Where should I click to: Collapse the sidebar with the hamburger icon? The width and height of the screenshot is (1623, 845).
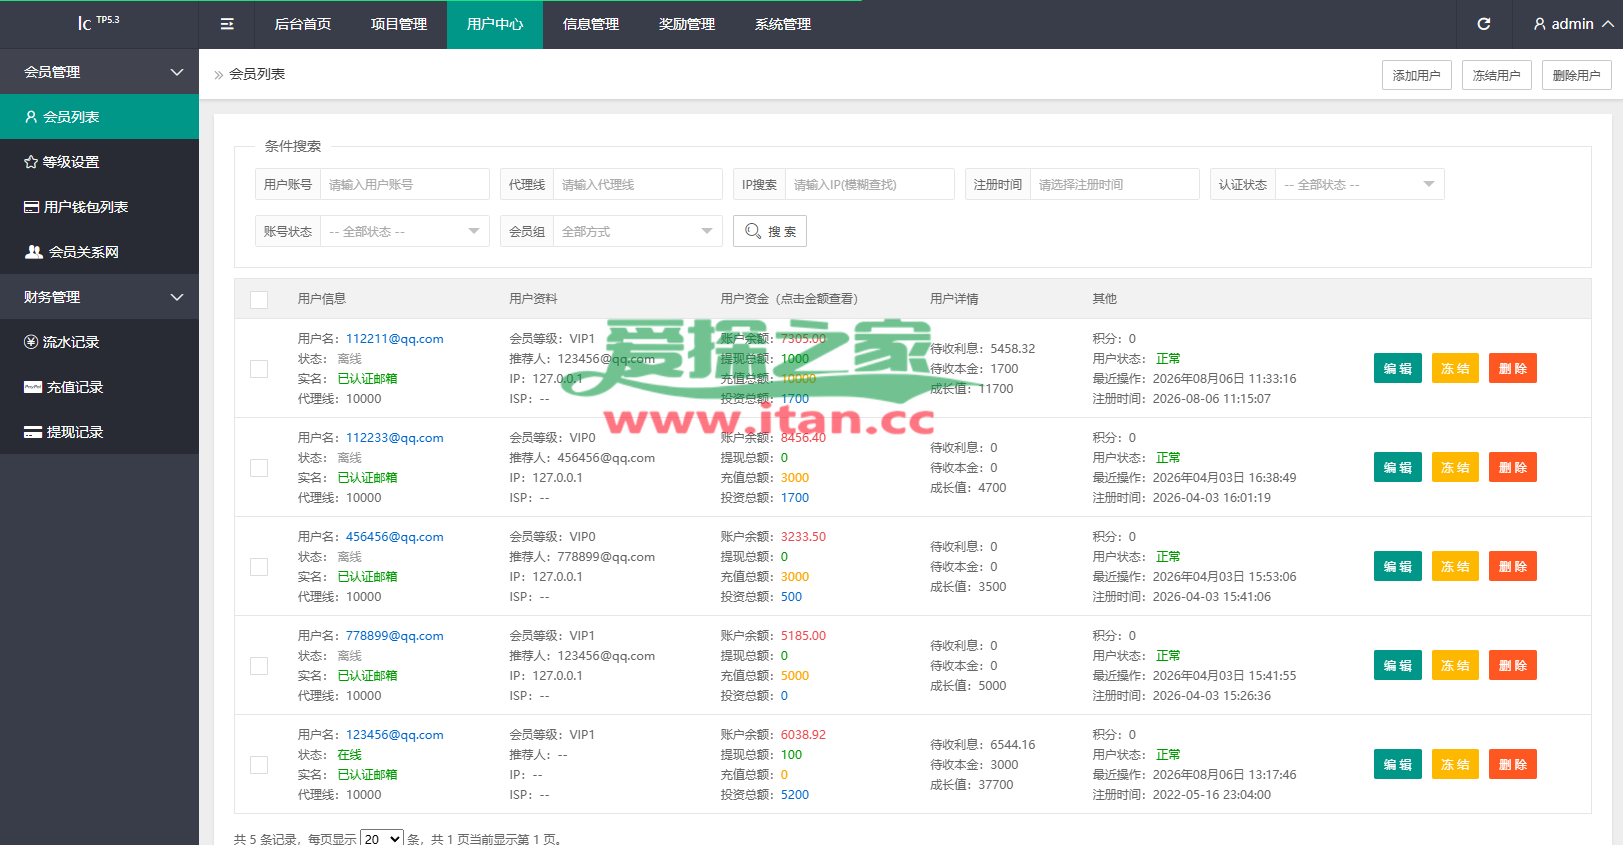227,24
